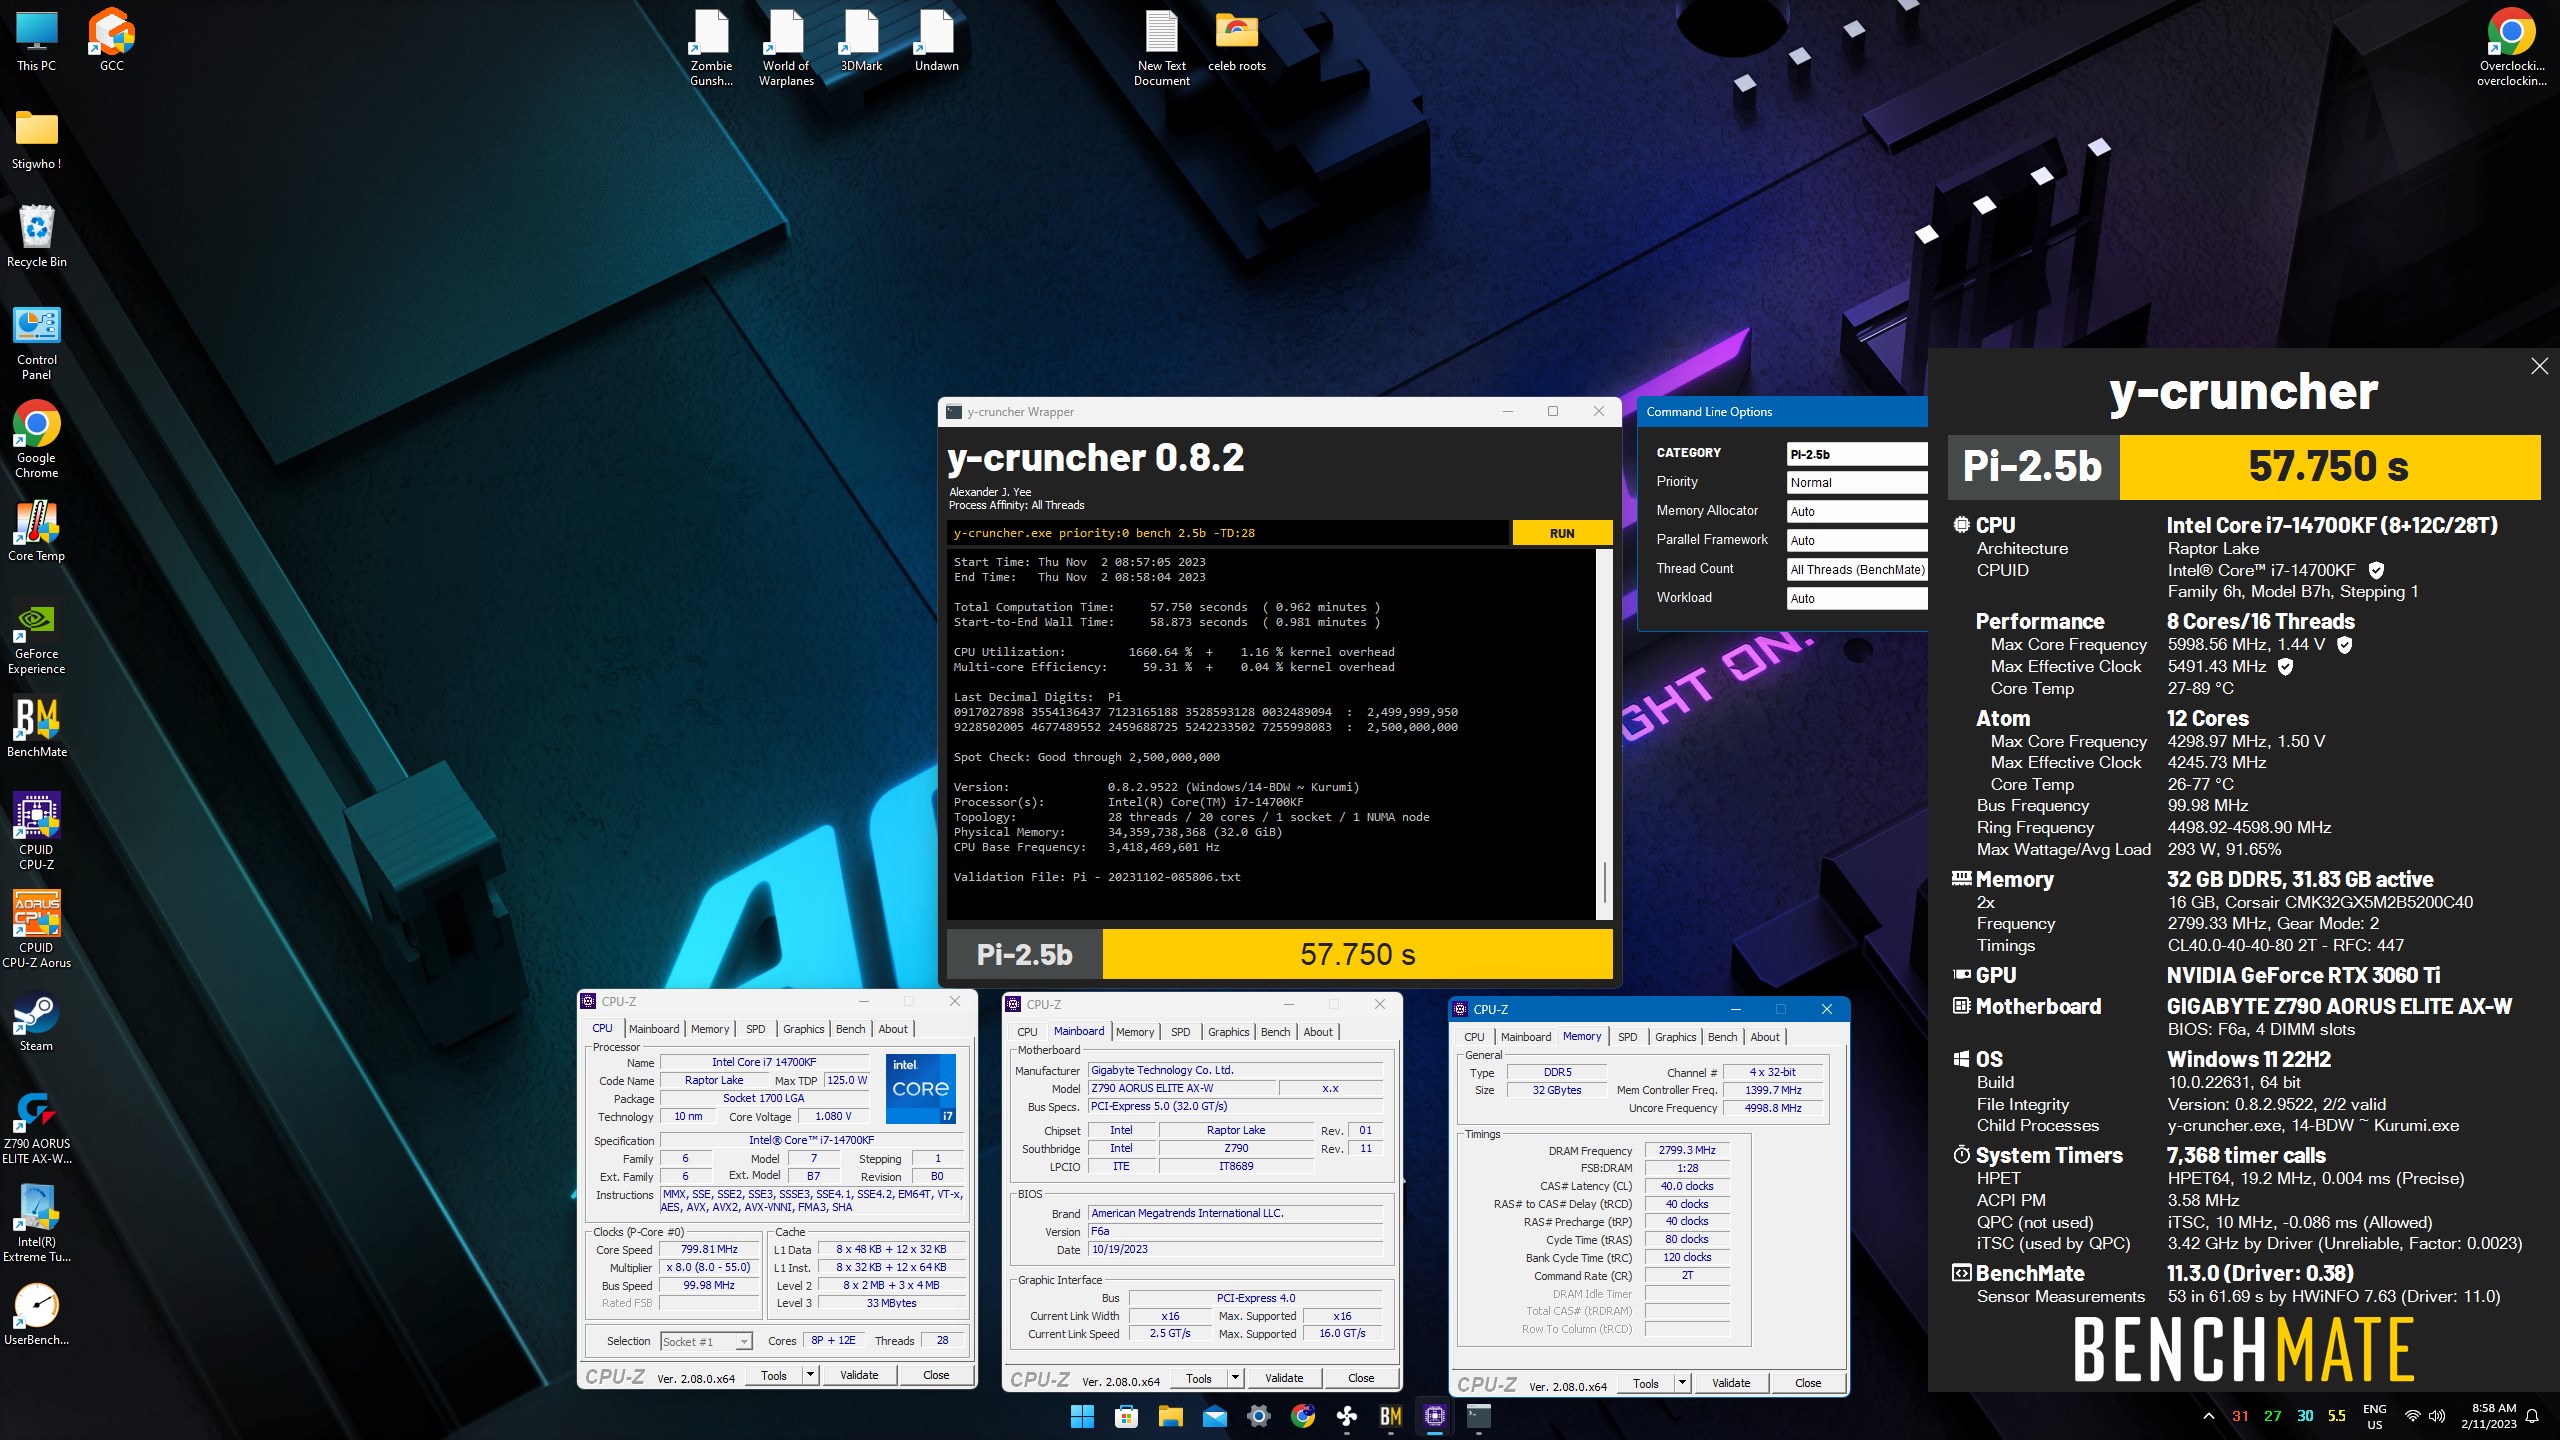The height and width of the screenshot is (1440, 2560).
Task: Click the yellow RUN button in y-cruncher
Action: click(1562, 533)
